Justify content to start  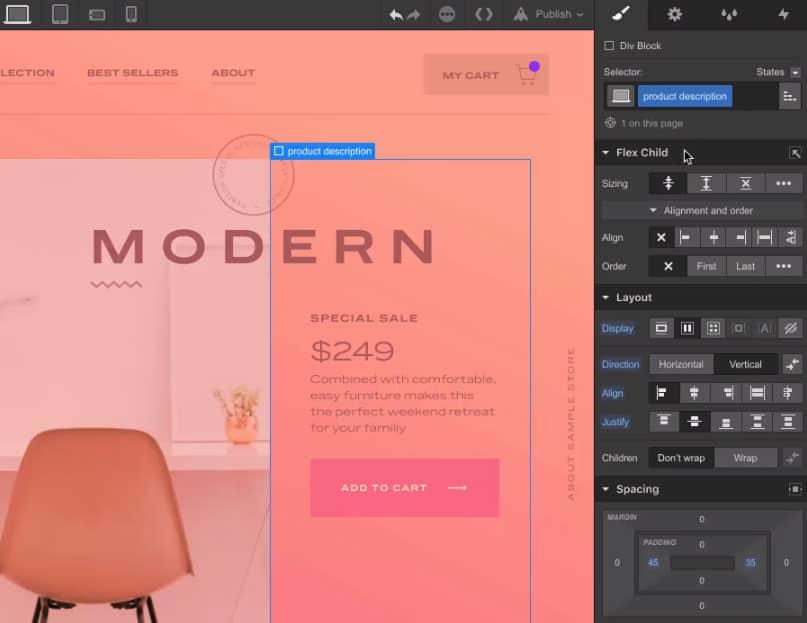pyautogui.click(x=663, y=422)
